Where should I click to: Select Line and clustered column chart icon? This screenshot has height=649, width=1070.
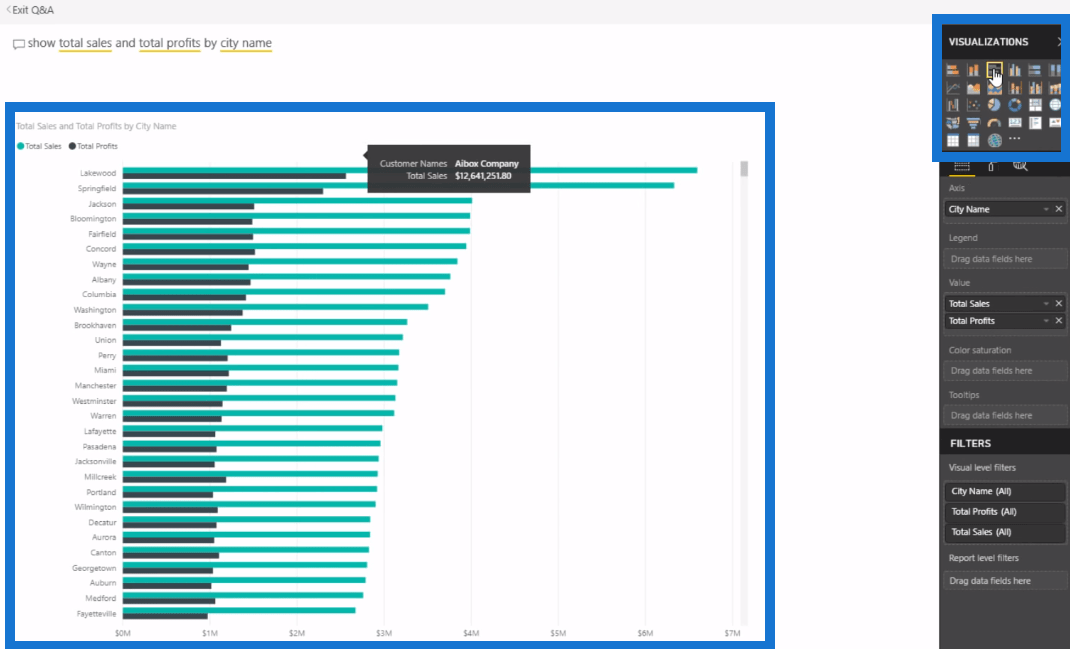point(1035,88)
